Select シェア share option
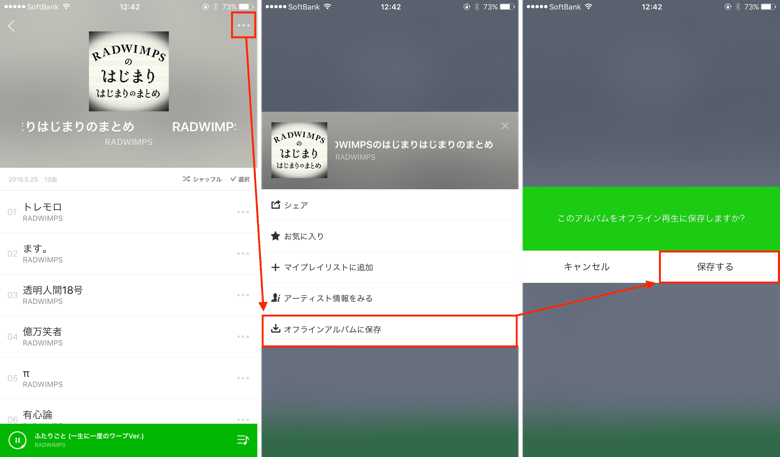The height and width of the screenshot is (457, 780). tap(390, 205)
